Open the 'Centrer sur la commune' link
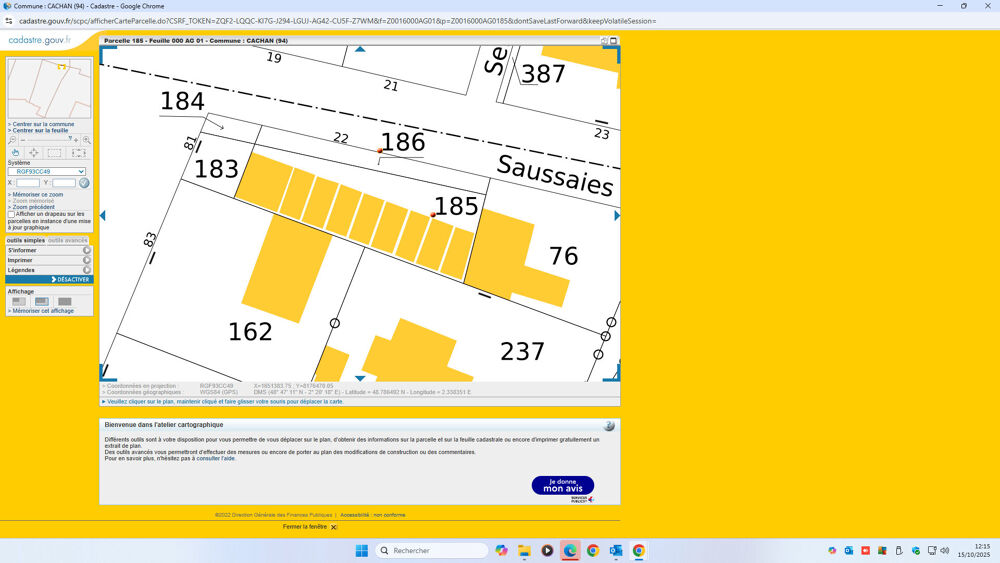 pyautogui.click(x=42, y=124)
